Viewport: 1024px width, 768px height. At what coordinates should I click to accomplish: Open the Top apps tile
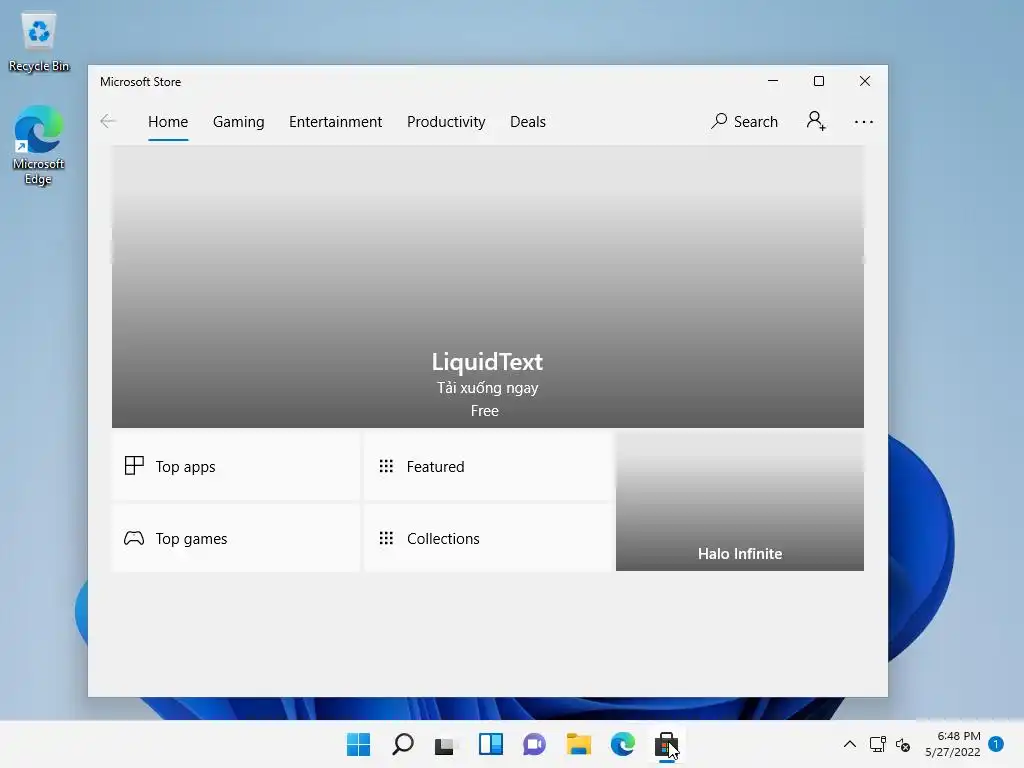click(x=236, y=466)
